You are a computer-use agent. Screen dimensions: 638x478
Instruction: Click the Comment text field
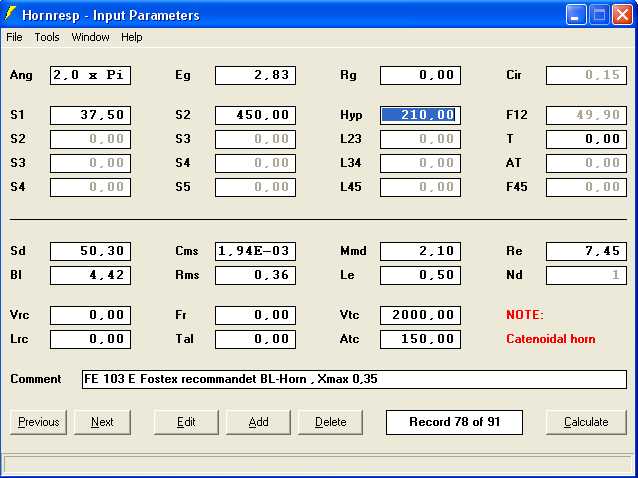[354, 379]
